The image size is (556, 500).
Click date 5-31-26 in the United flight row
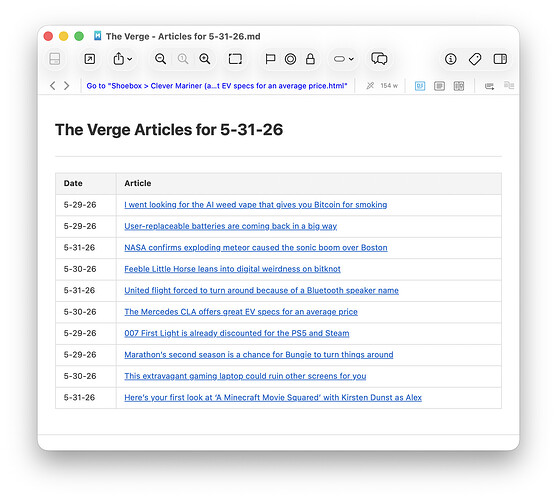pyautogui.click(x=79, y=290)
